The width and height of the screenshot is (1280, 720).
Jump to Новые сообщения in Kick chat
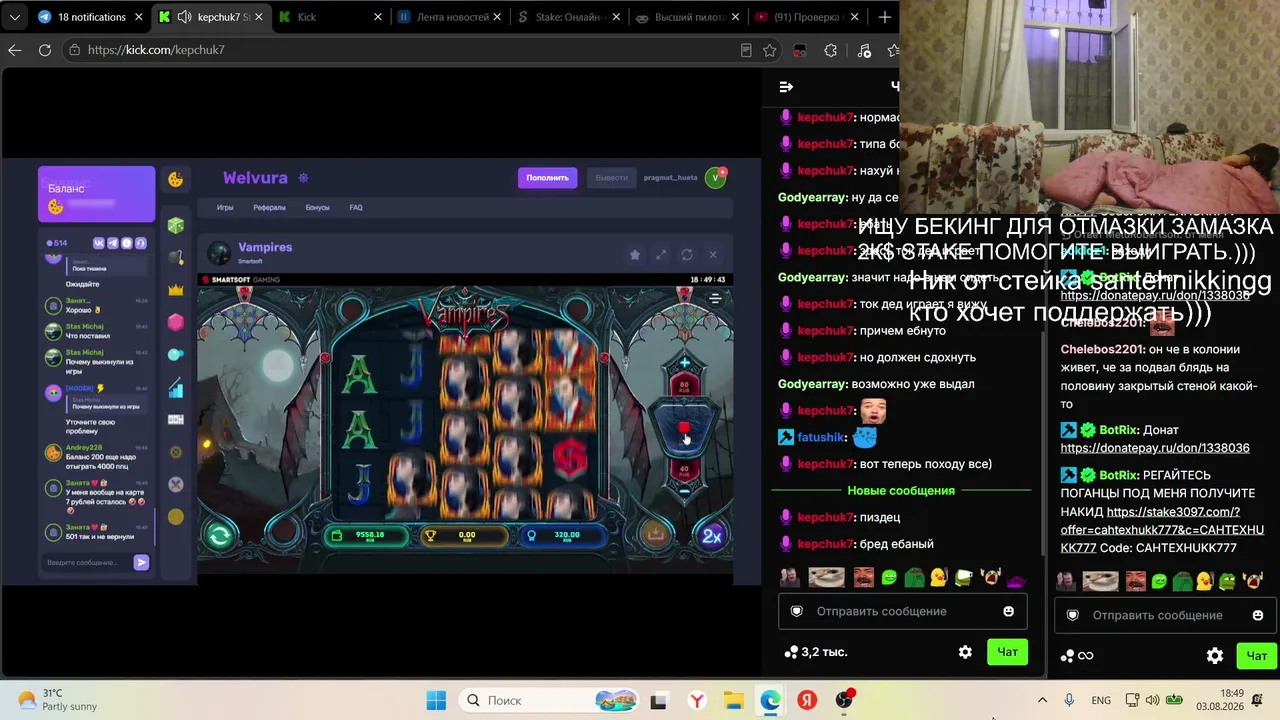pyautogui.click(x=901, y=491)
